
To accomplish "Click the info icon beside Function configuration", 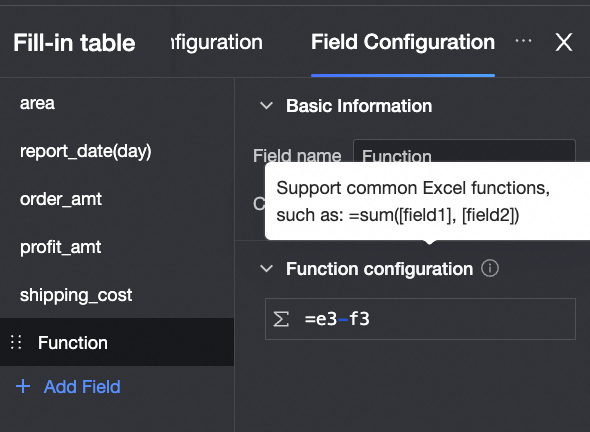I will (x=490, y=269).
